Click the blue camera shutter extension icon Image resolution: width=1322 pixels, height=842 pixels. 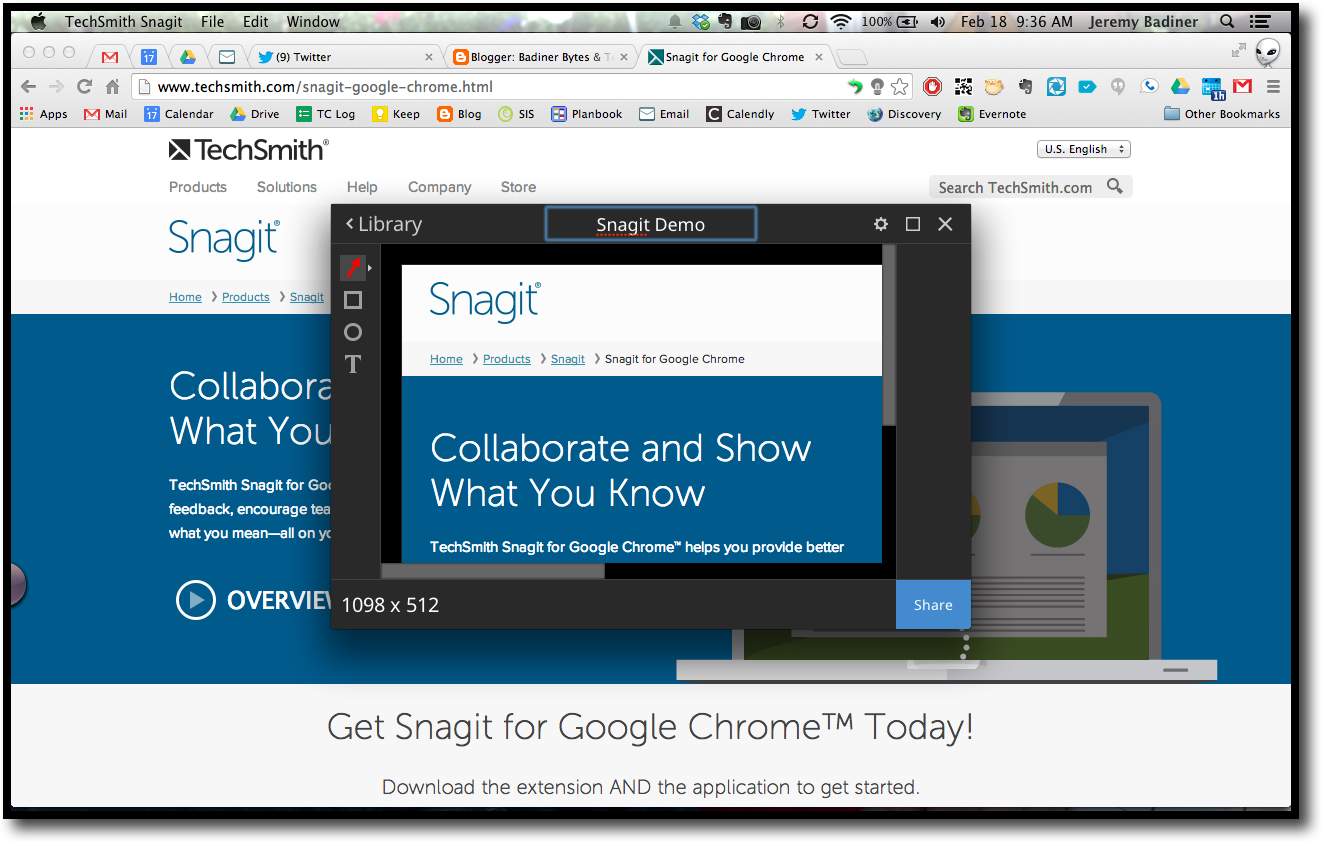[x=1056, y=87]
